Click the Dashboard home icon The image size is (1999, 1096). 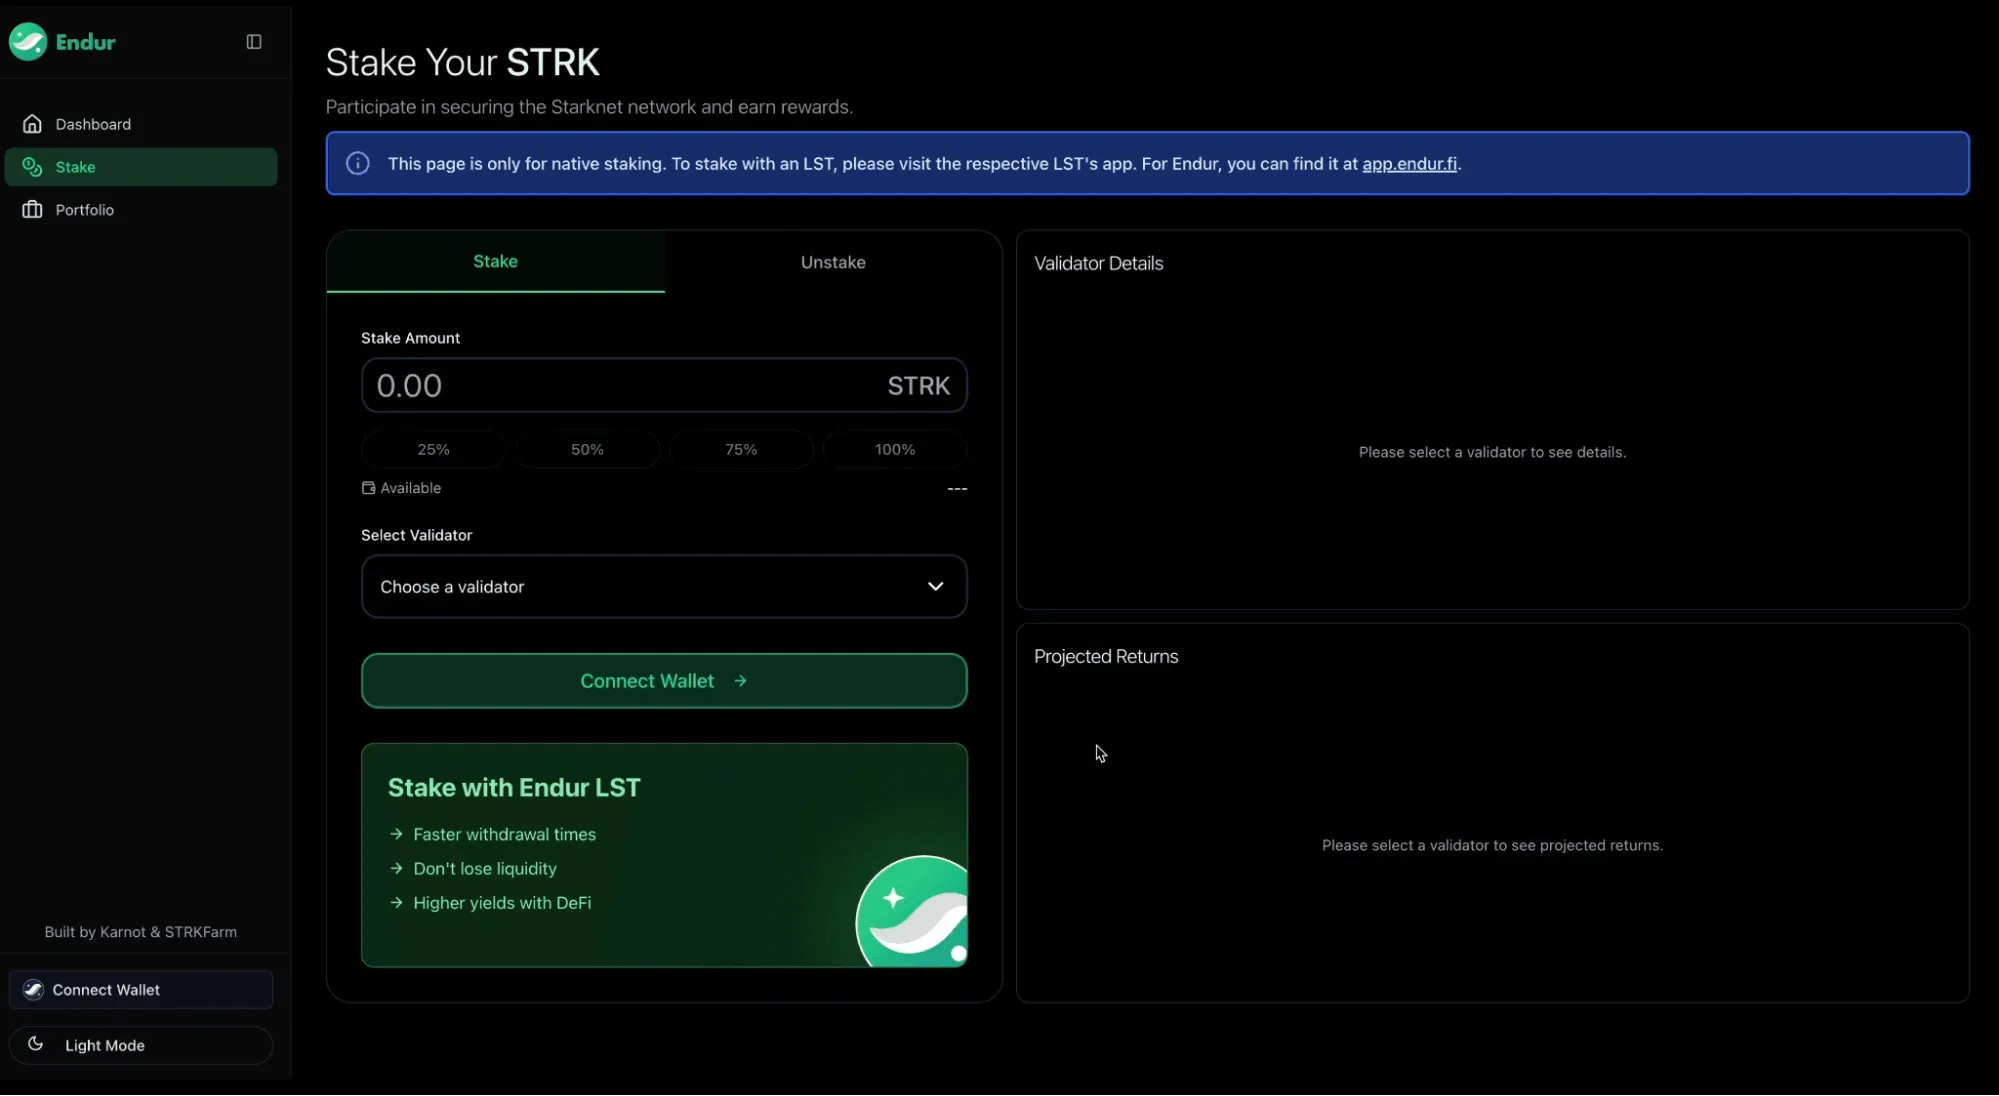pyautogui.click(x=32, y=124)
